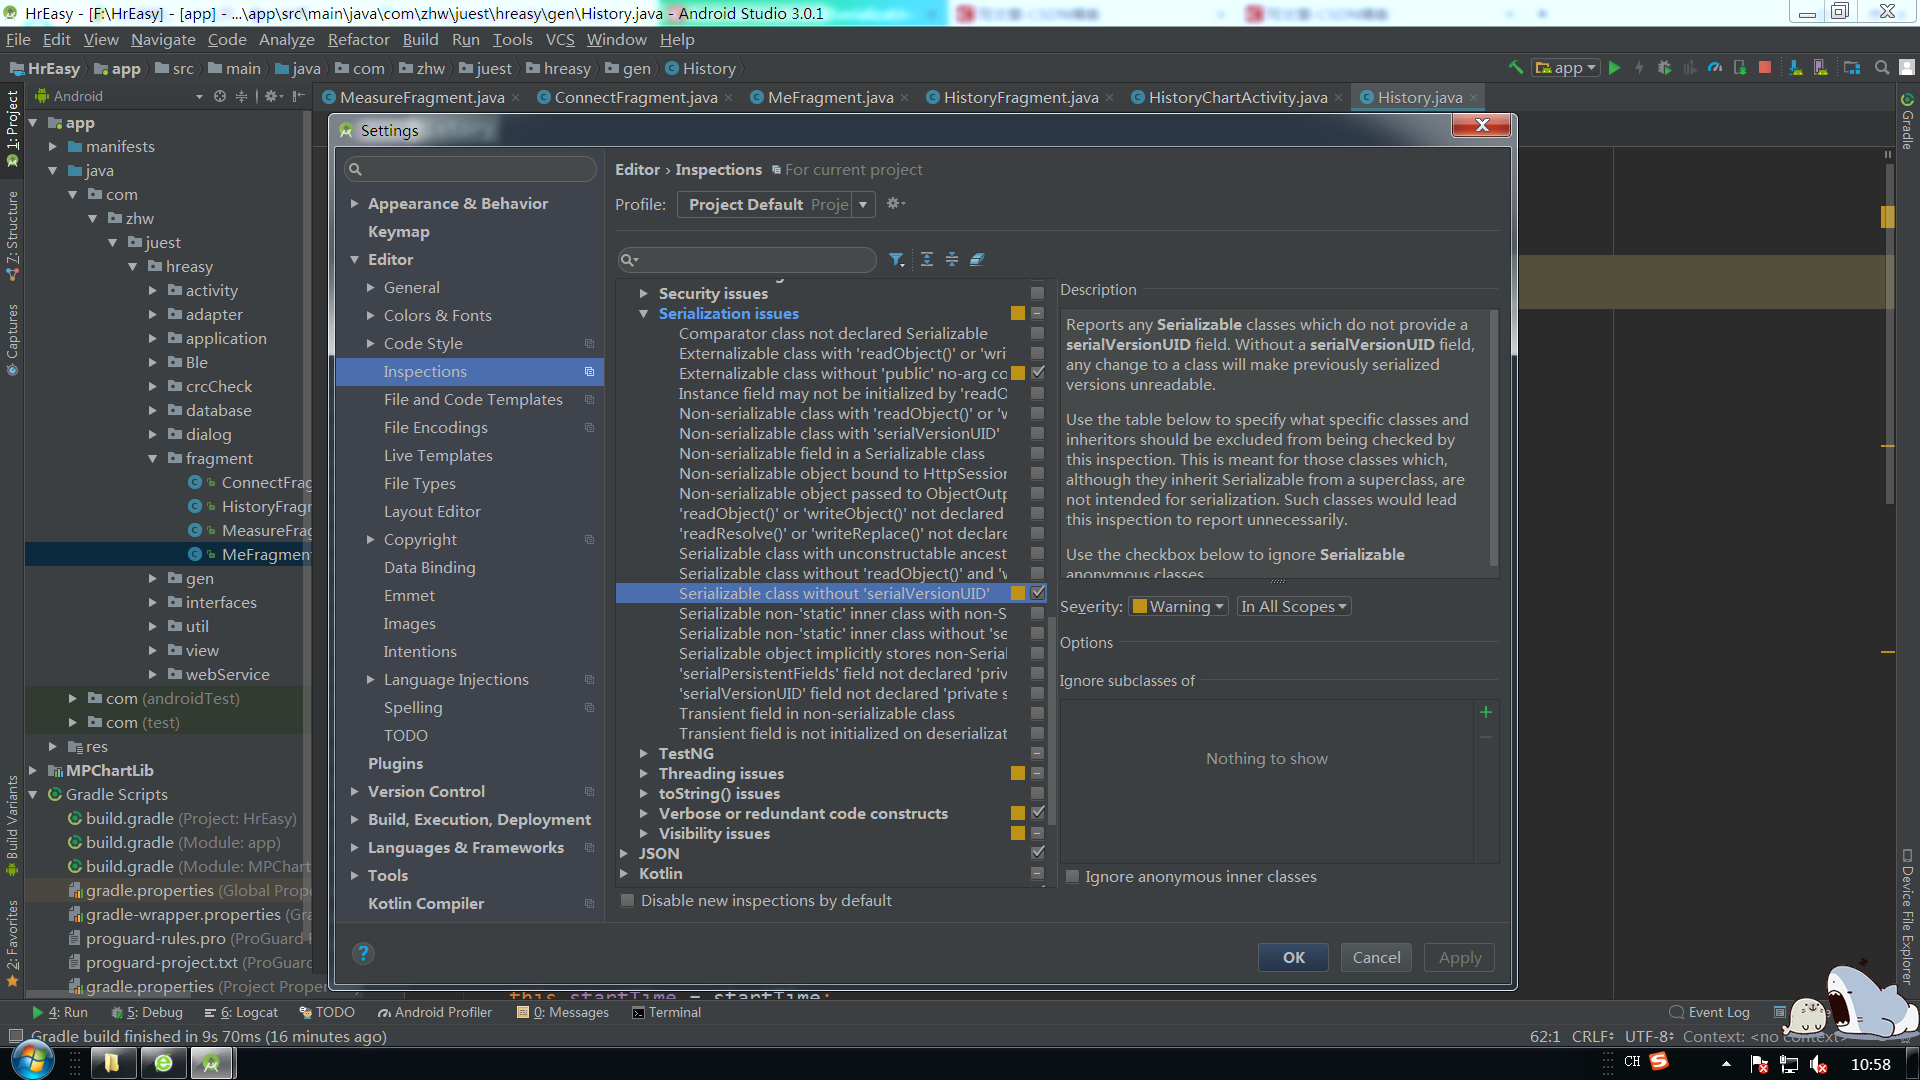The height and width of the screenshot is (1080, 1920).
Task: Toggle 'Ignore anonymous inner classes' checkbox
Action: [x=1073, y=877]
